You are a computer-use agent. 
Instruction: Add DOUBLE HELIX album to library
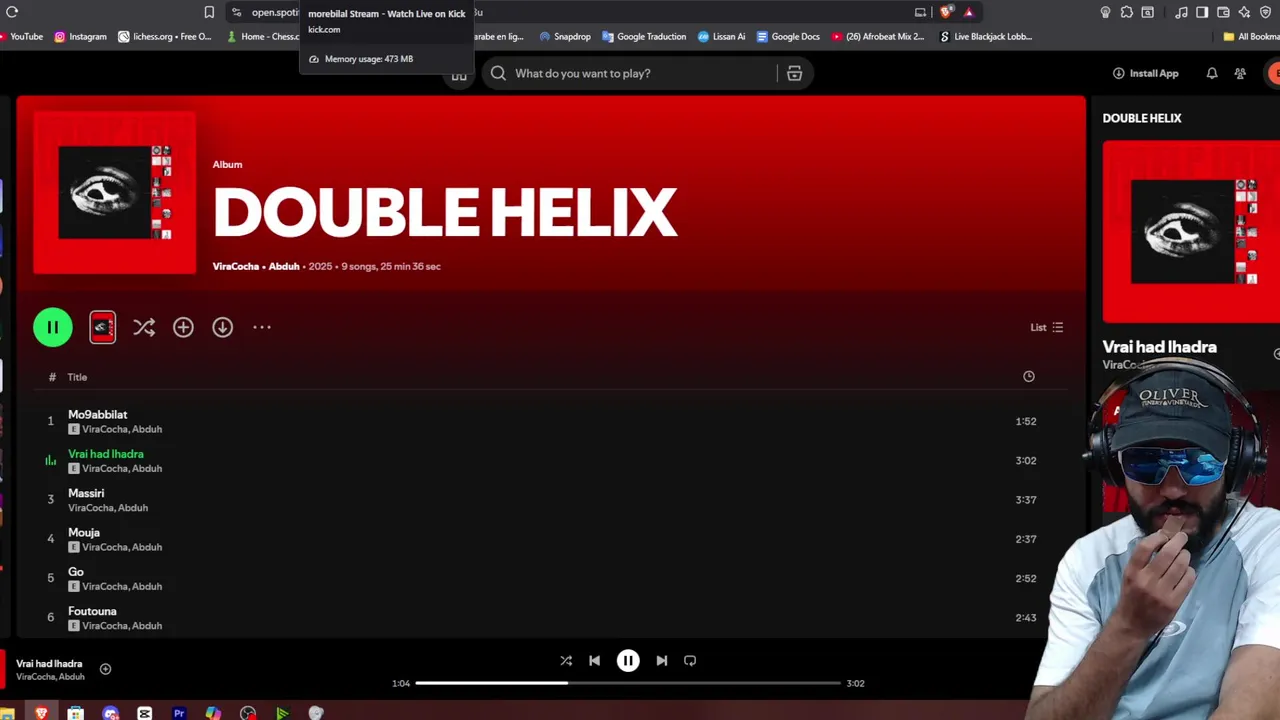coord(183,327)
